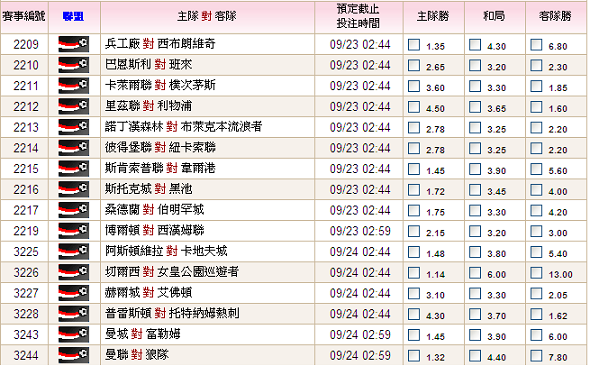This screenshot has height=366, width=590.
Task: Click the league flag icon for match 2217
Action: click(x=73, y=210)
